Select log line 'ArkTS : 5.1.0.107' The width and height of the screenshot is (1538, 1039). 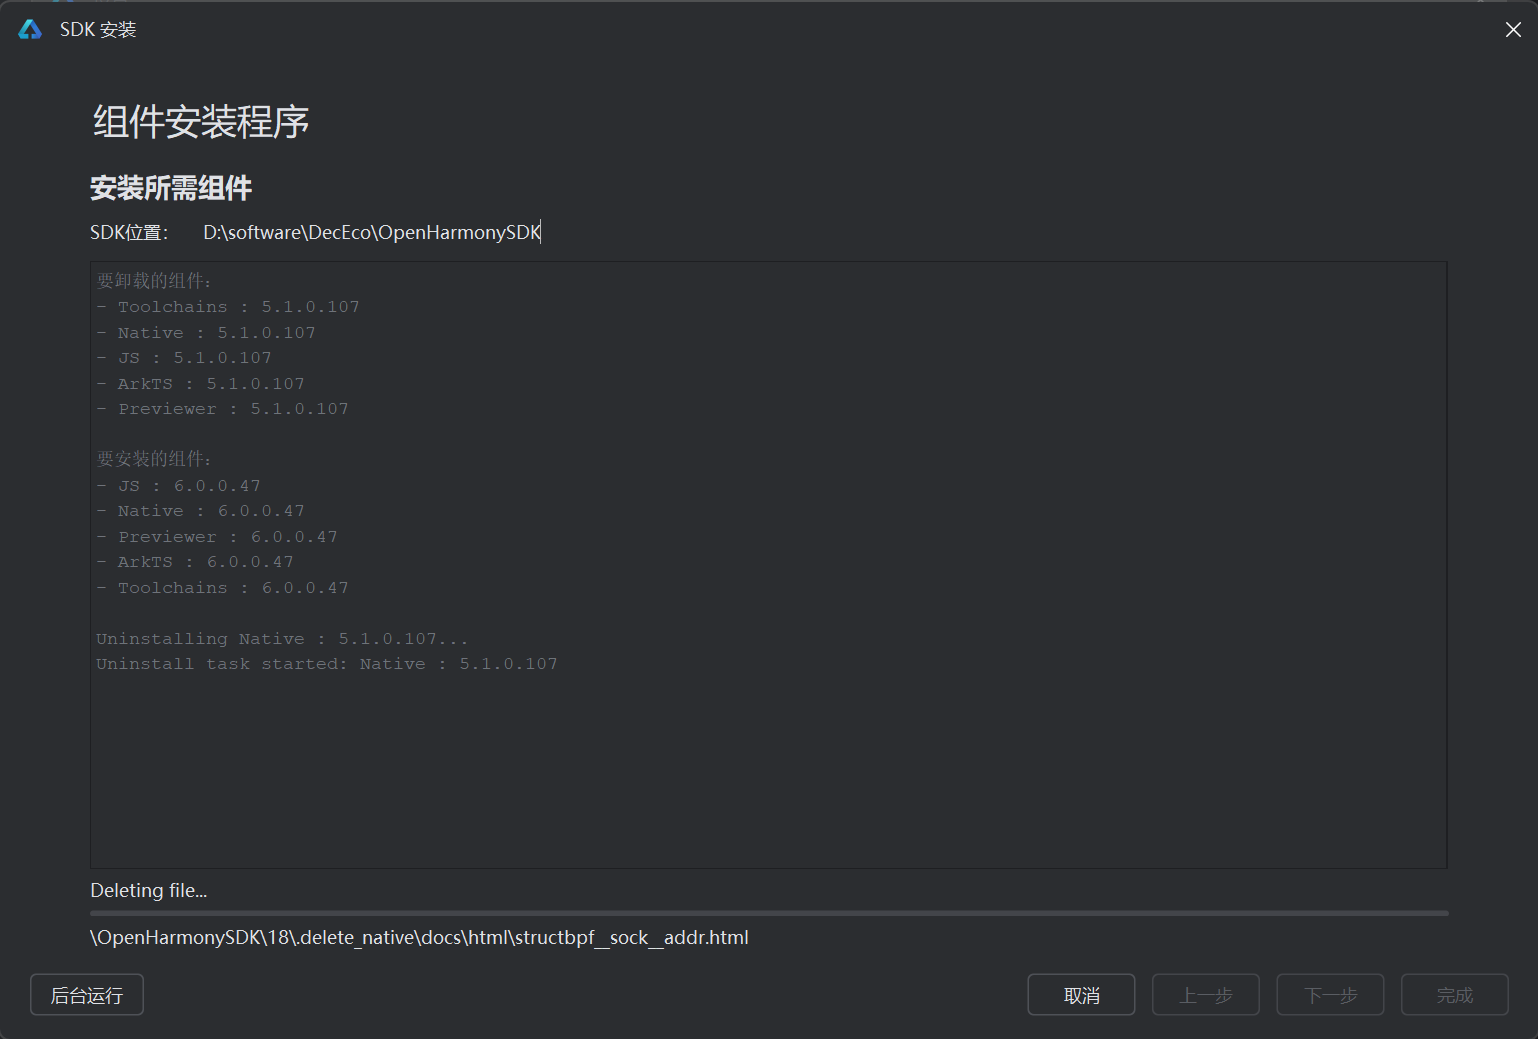(200, 384)
